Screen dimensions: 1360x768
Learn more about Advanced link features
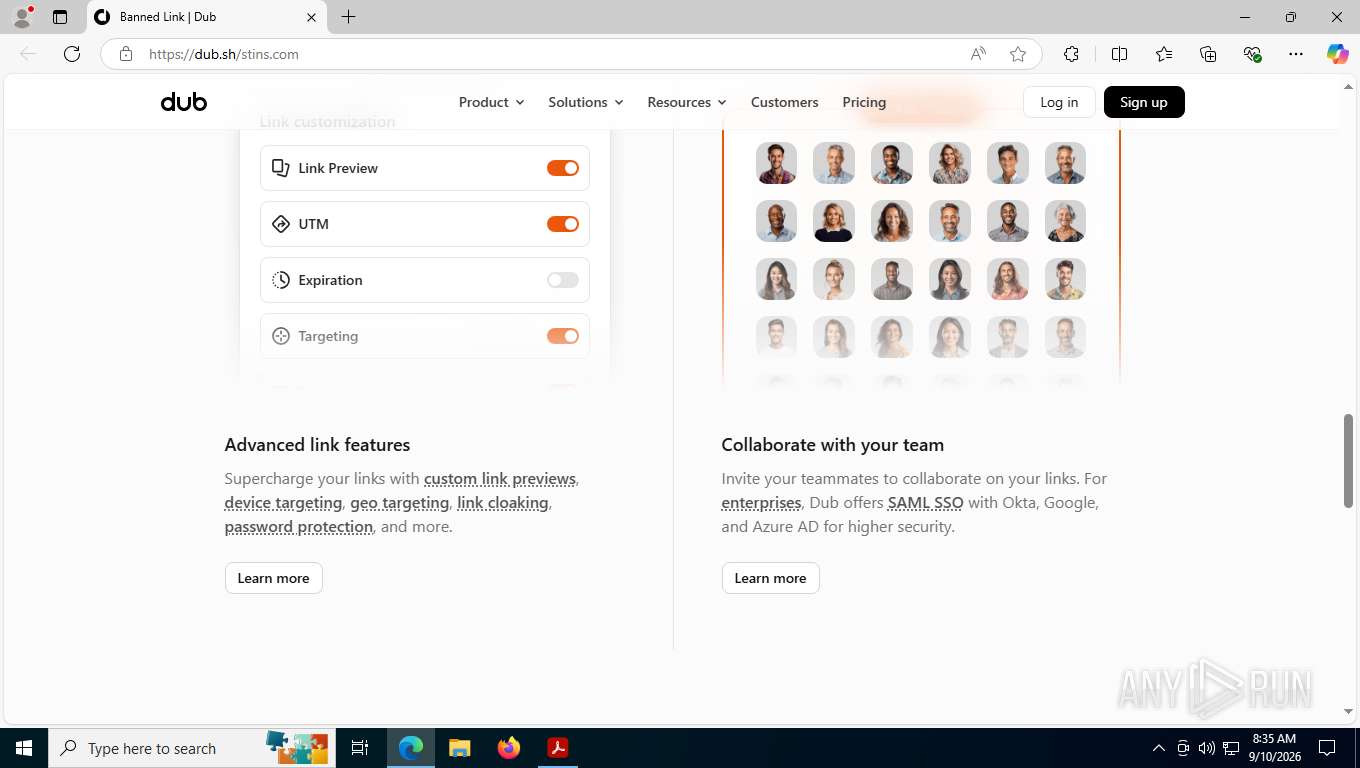(x=273, y=578)
